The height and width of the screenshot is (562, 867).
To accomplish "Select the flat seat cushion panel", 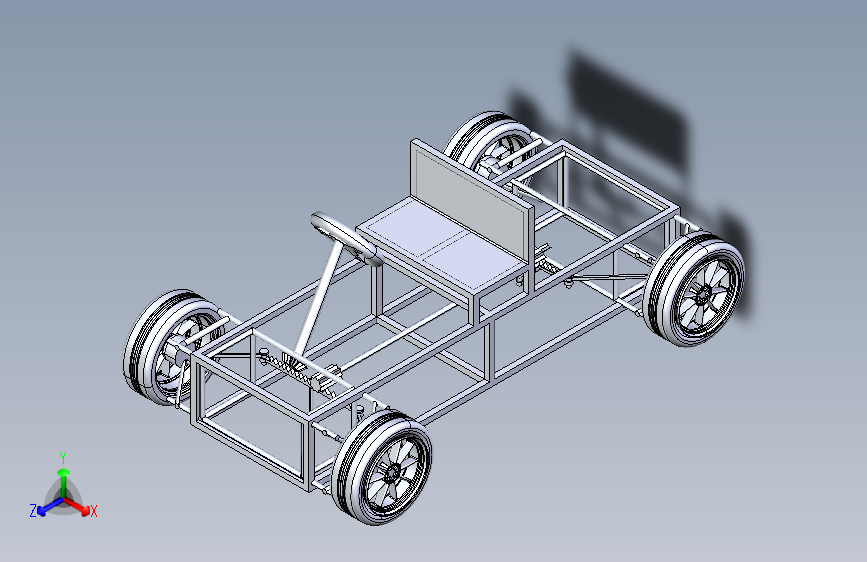I will [441, 246].
